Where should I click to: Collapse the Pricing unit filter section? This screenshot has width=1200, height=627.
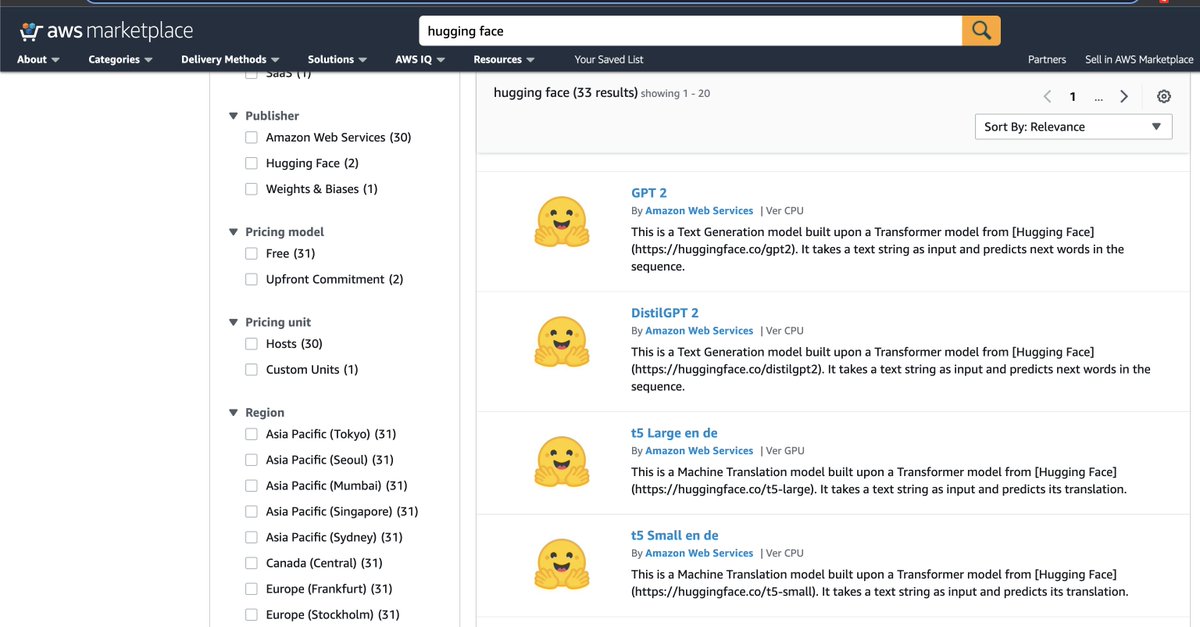pyautogui.click(x=234, y=322)
